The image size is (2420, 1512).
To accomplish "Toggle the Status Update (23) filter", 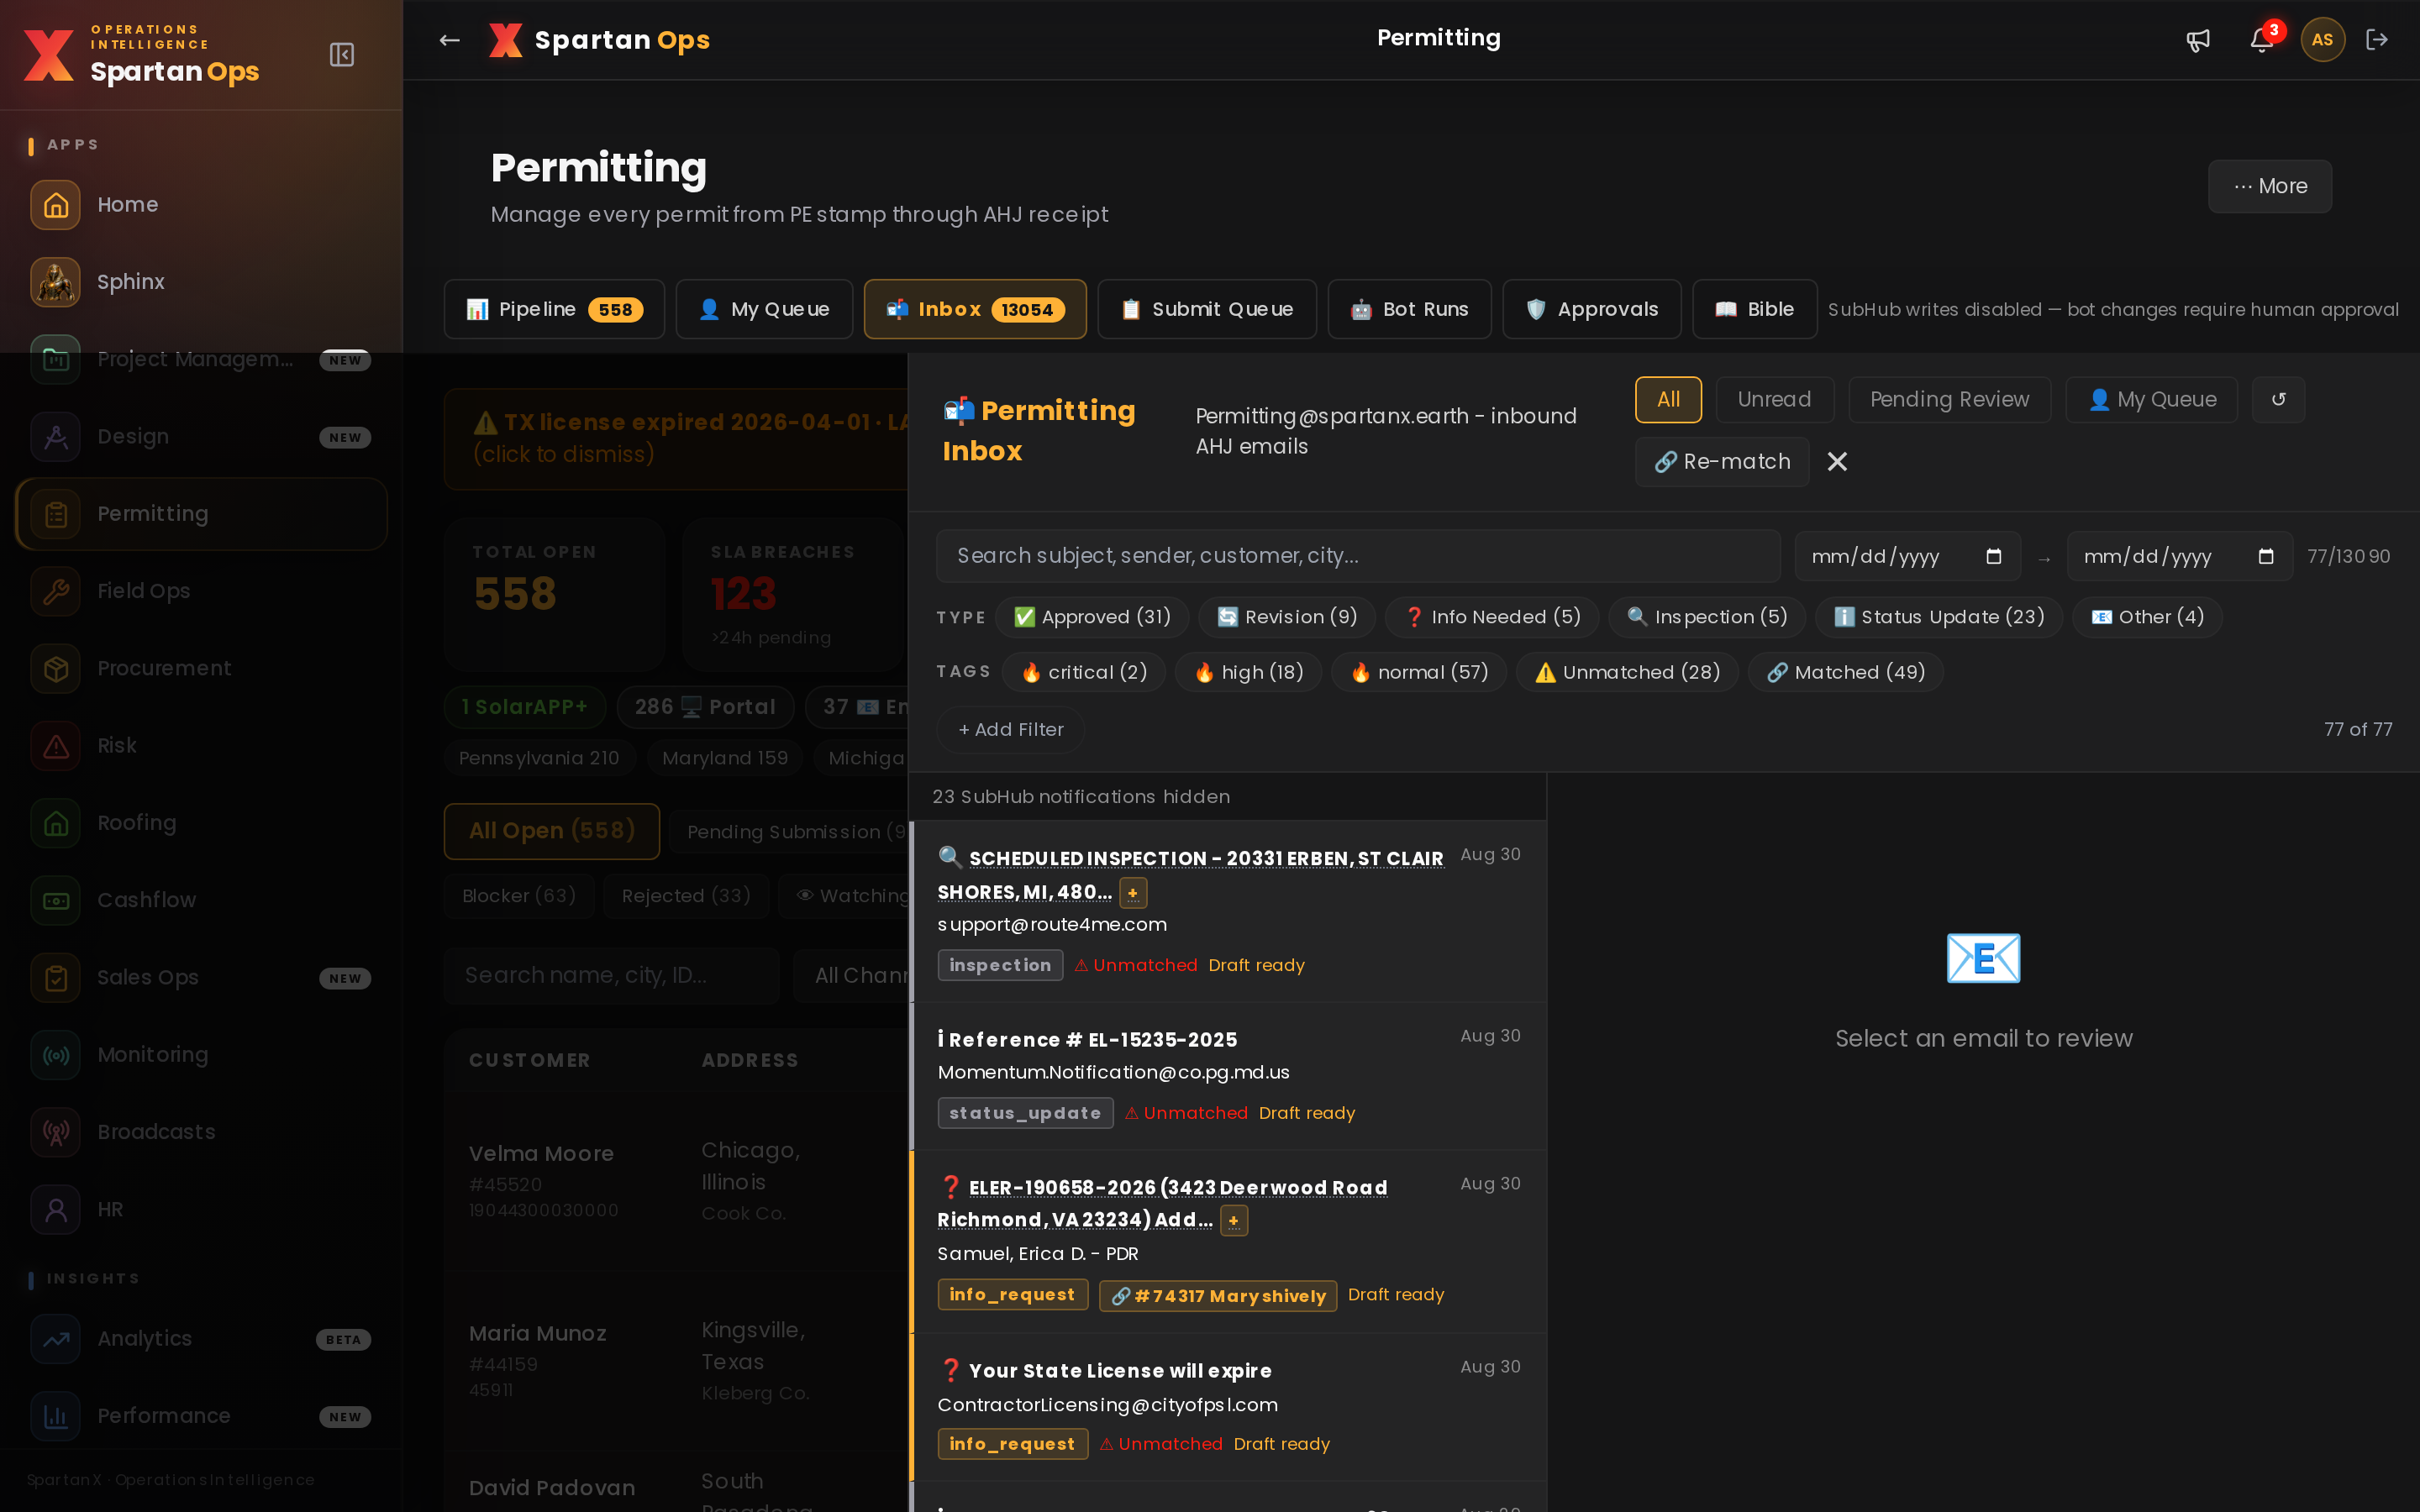I will point(1939,617).
